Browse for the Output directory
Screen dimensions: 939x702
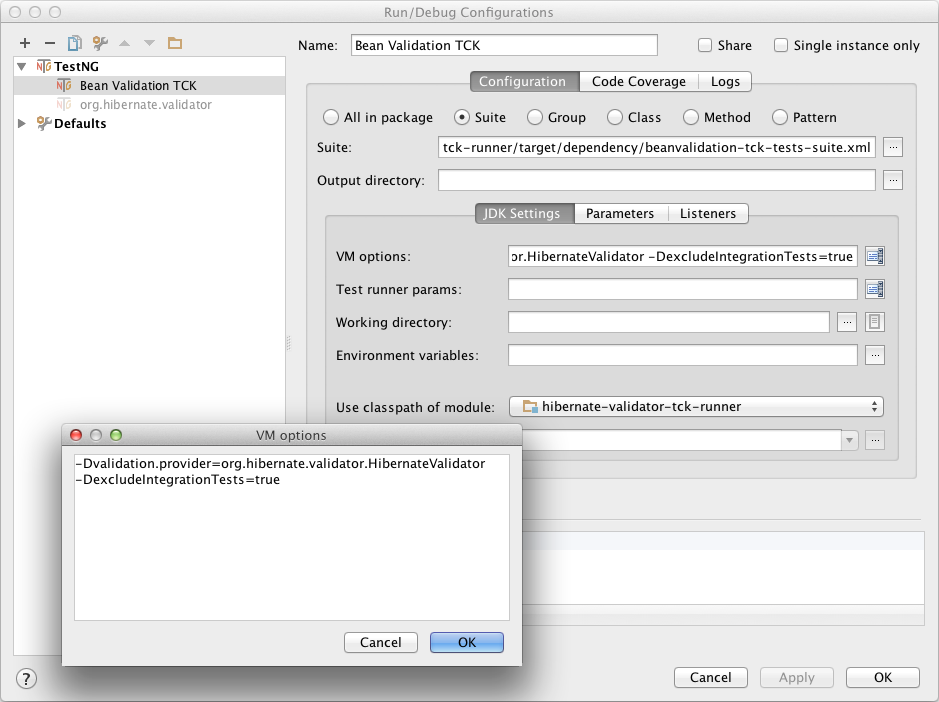pyautogui.click(x=893, y=180)
